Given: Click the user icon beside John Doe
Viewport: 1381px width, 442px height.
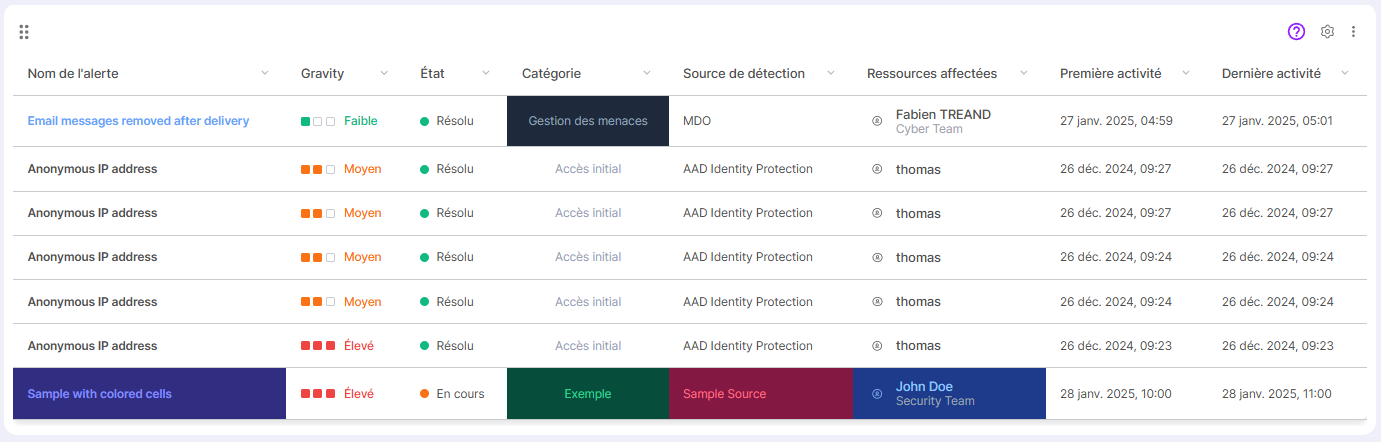Looking at the screenshot, I should (x=877, y=394).
